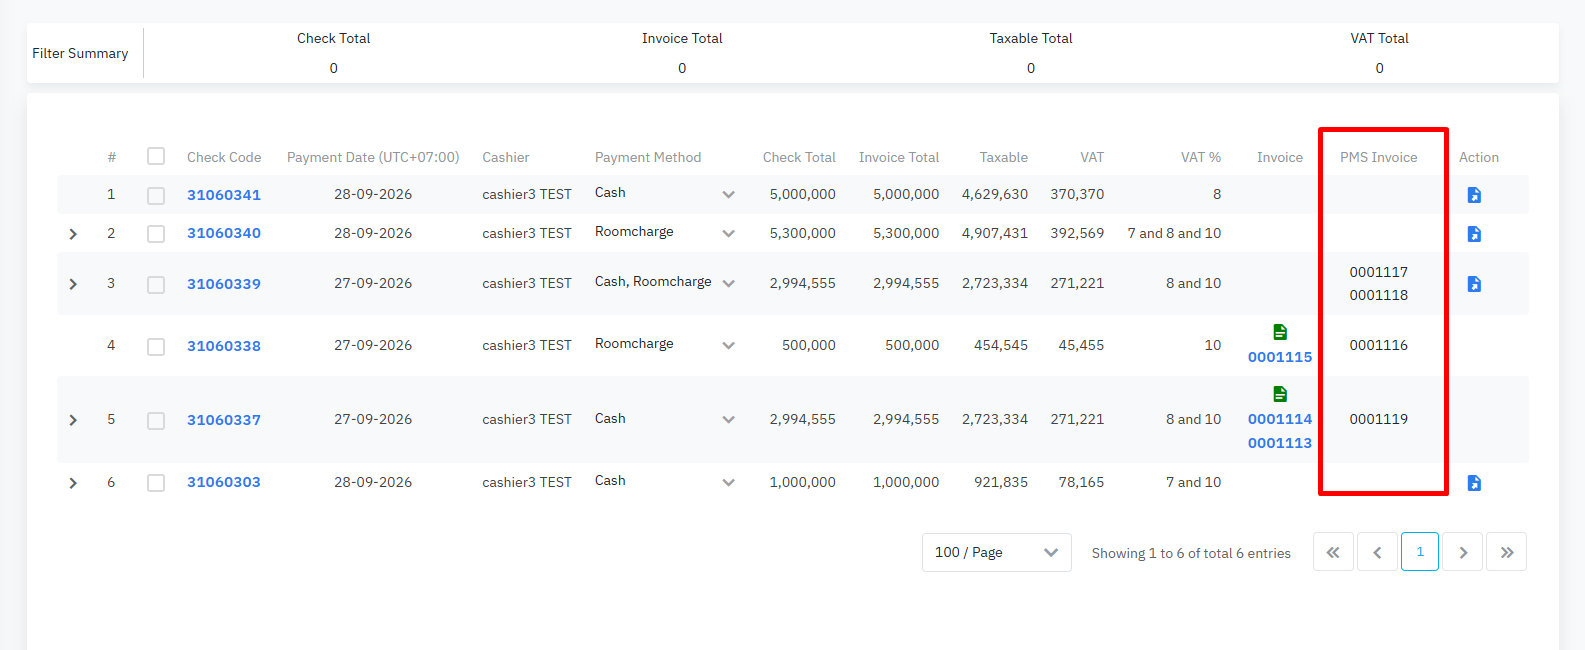Expand row 2 details for check 31060340

pos(73,234)
